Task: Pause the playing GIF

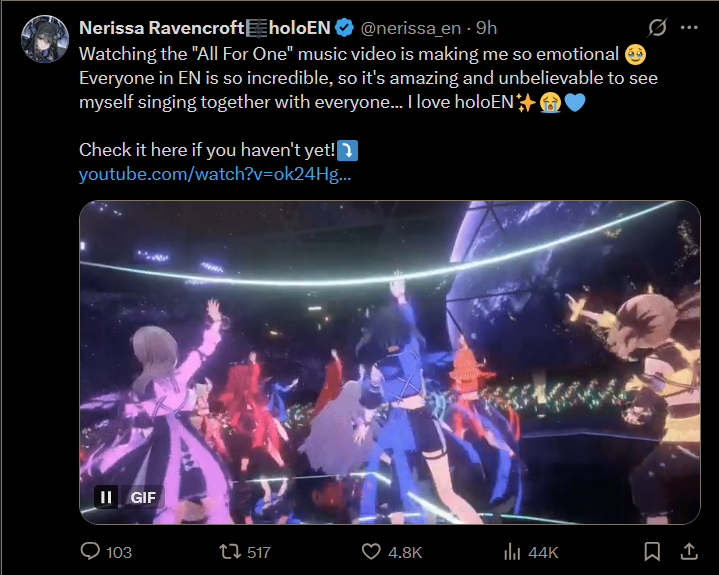Action: point(105,496)
